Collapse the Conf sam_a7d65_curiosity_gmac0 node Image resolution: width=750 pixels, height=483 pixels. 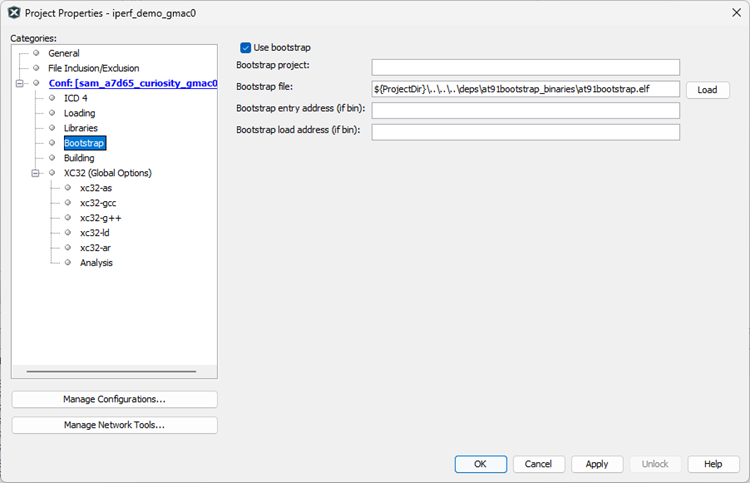point(20,83)
